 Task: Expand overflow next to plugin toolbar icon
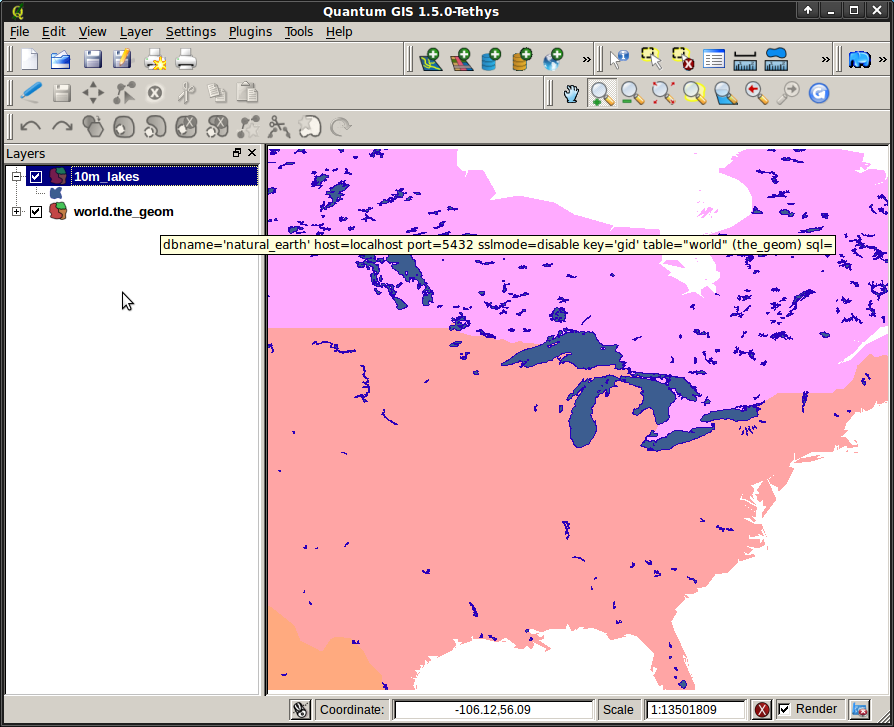point(883,59)
